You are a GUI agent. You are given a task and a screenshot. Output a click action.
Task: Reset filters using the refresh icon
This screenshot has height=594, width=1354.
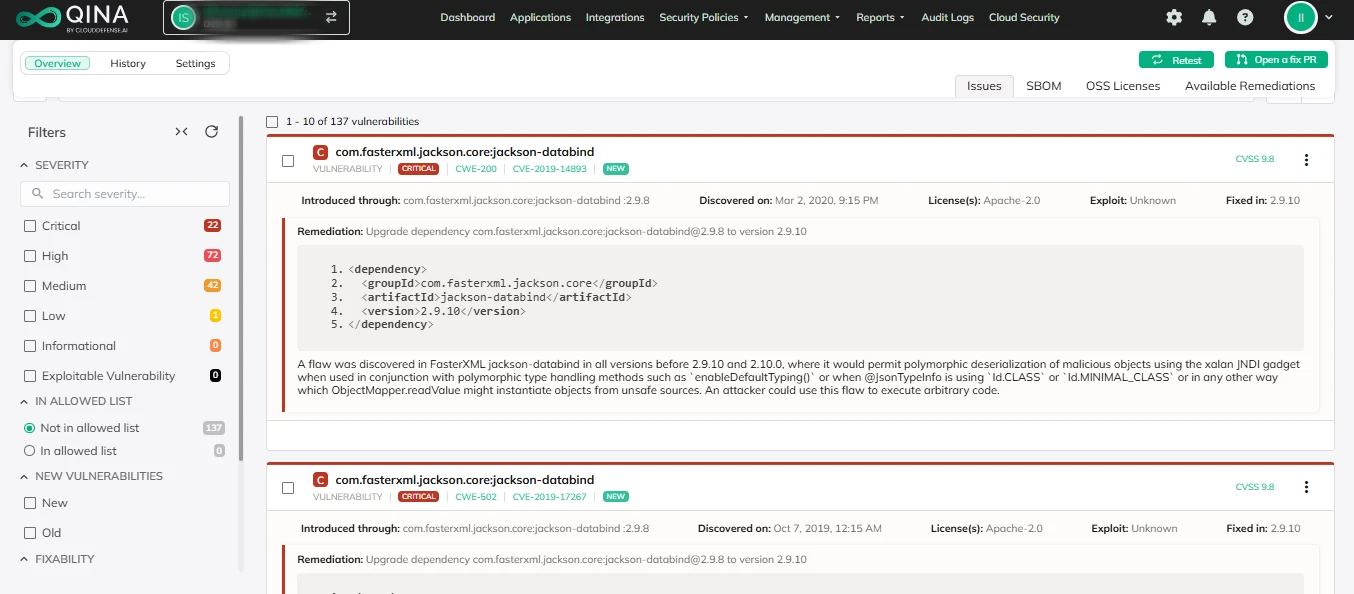coord(211,132)
